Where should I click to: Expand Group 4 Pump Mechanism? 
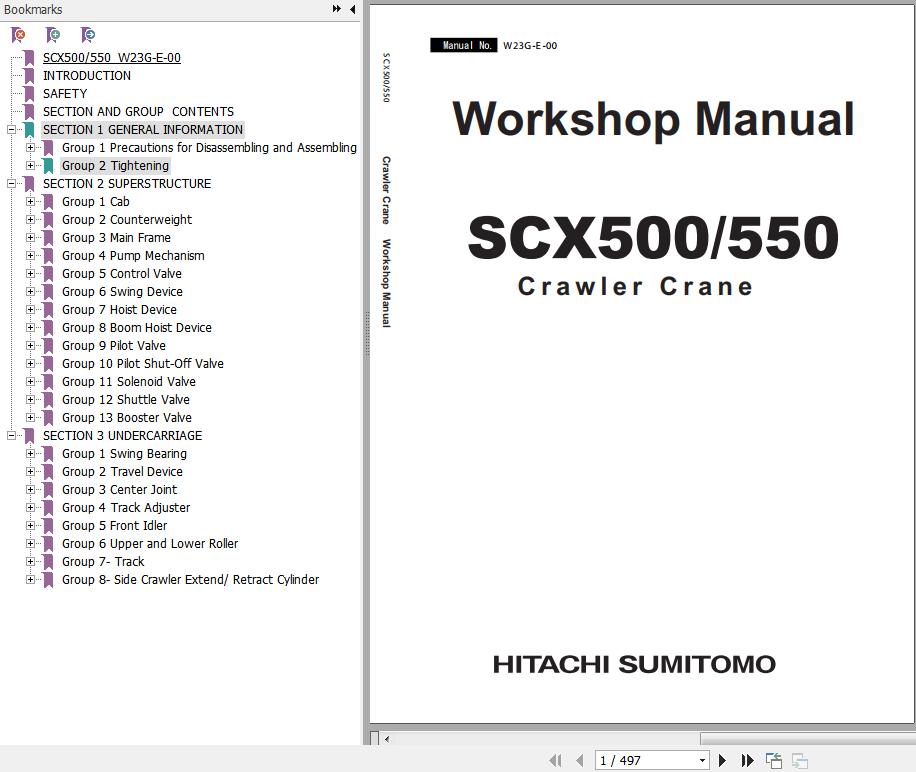pyautogui.click(x=30, y=256)
